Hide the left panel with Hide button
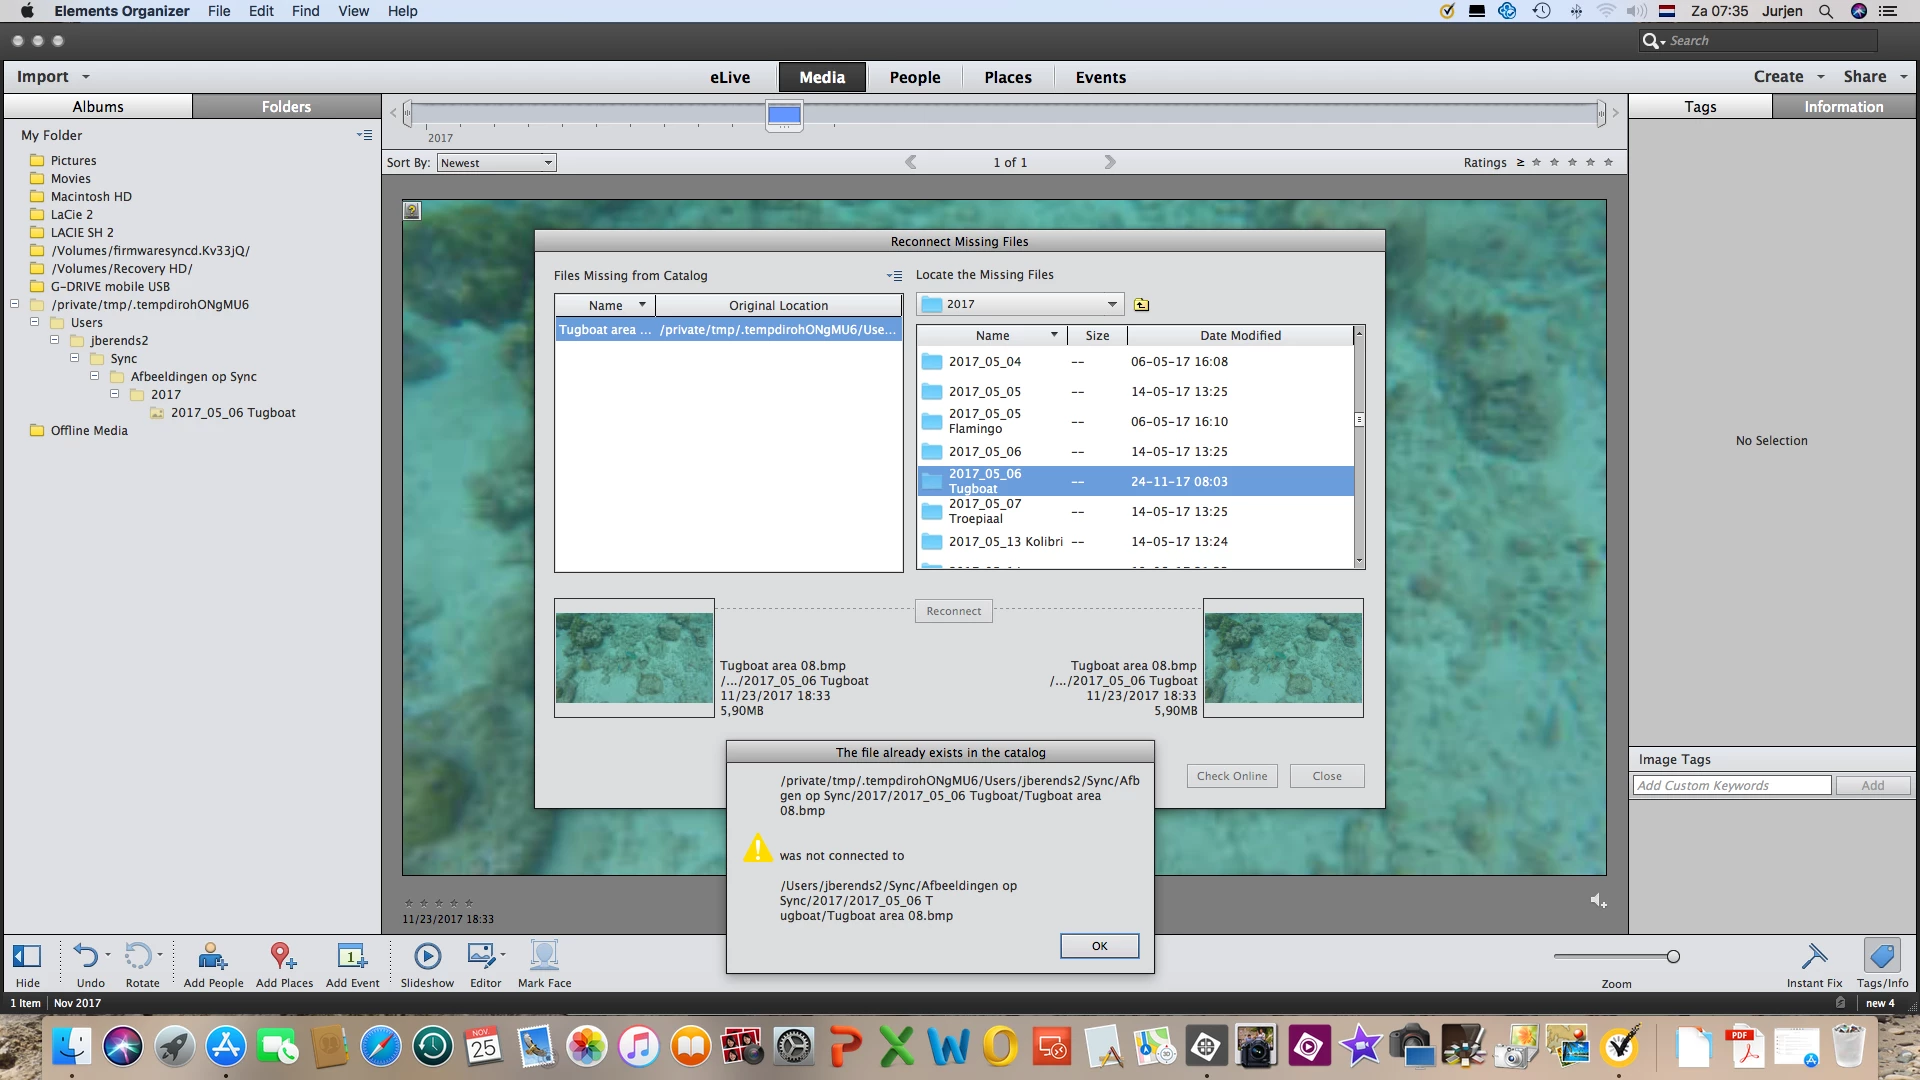Viewport: 1920px width, 1080px height. (27, 957)
